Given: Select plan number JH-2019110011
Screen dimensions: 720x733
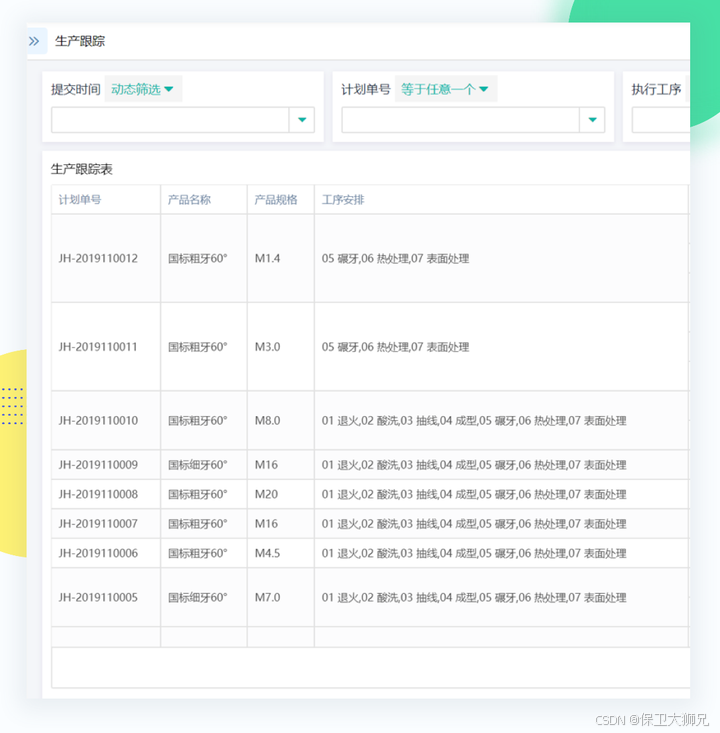Looking at the screenshot, I should (98, 347).
